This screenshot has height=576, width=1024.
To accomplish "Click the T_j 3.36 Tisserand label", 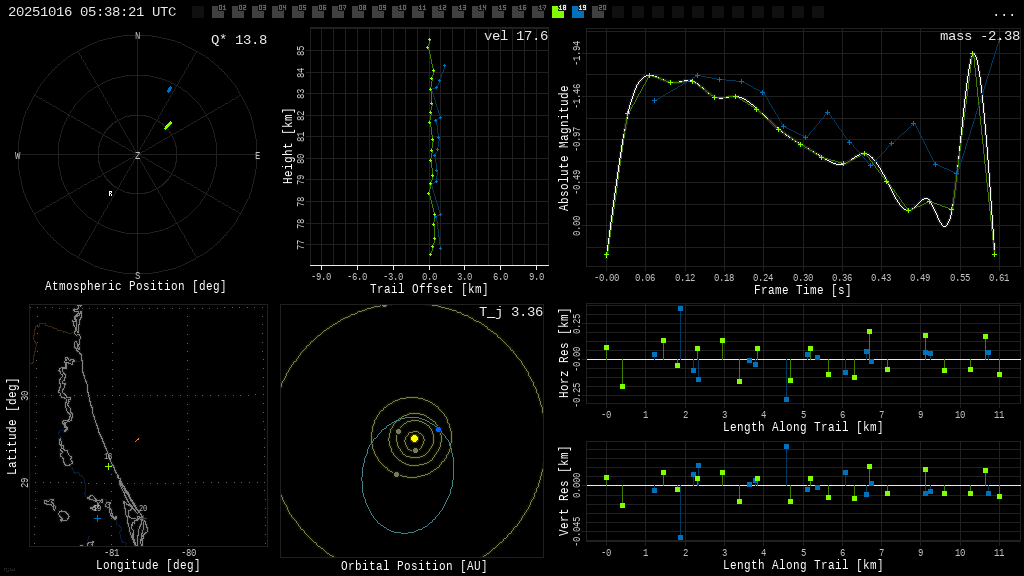I will (510, 312).
